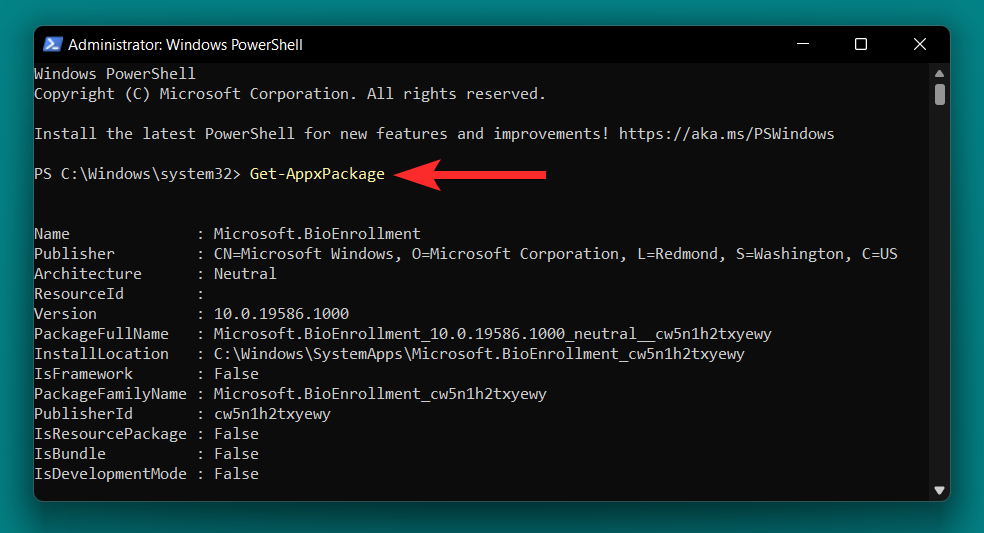
Task: Click the 'InstallLocation' field label
Action: click(x=101, y=353)
